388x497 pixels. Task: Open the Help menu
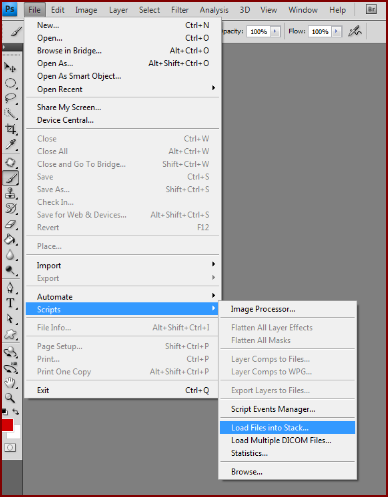tap(338, 10)
